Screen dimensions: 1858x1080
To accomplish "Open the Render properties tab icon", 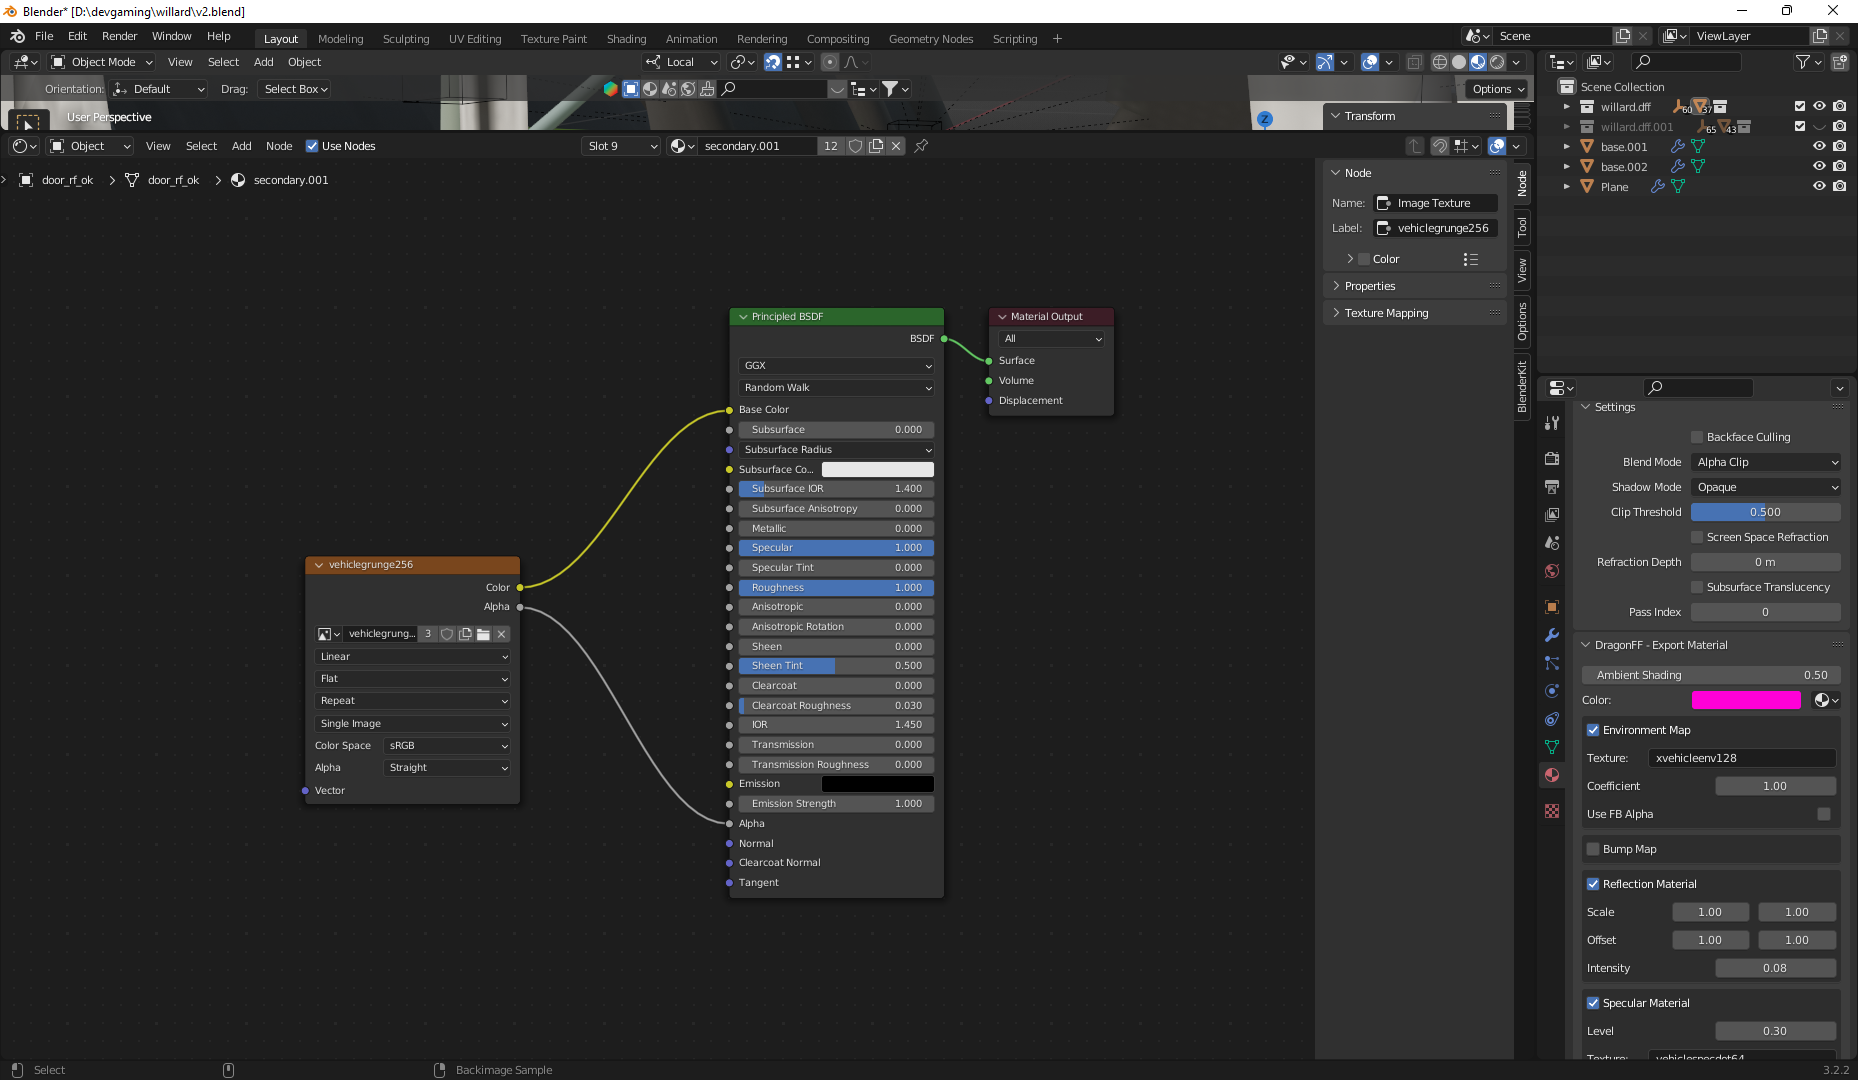I will [1551, 459].
